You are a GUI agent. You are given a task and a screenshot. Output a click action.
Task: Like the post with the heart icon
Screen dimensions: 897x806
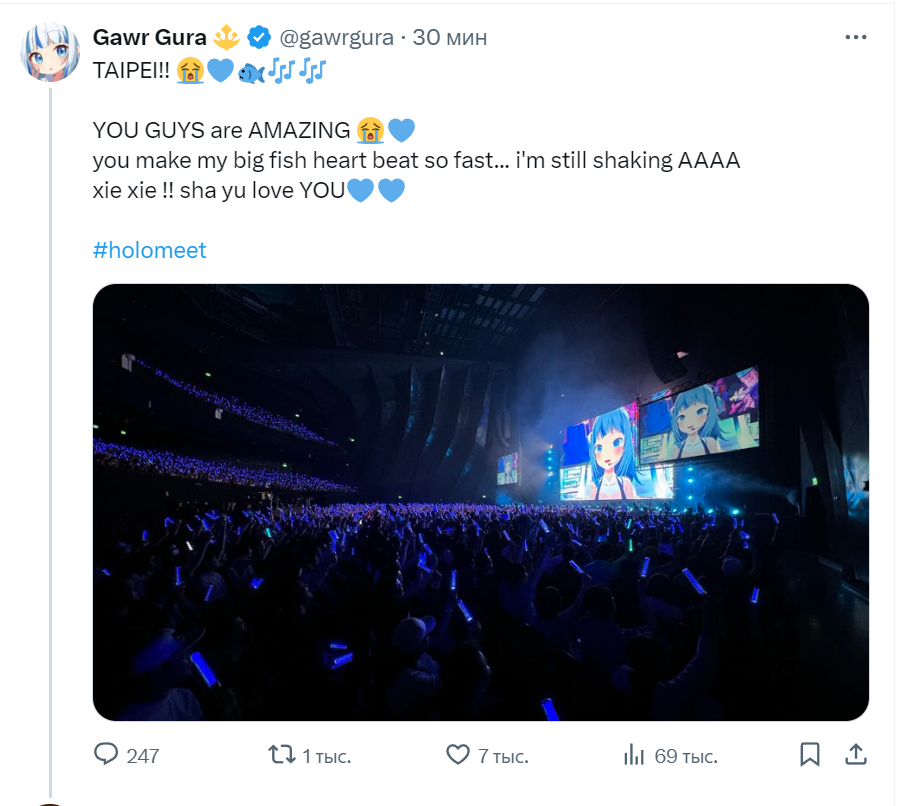(457, 755)
